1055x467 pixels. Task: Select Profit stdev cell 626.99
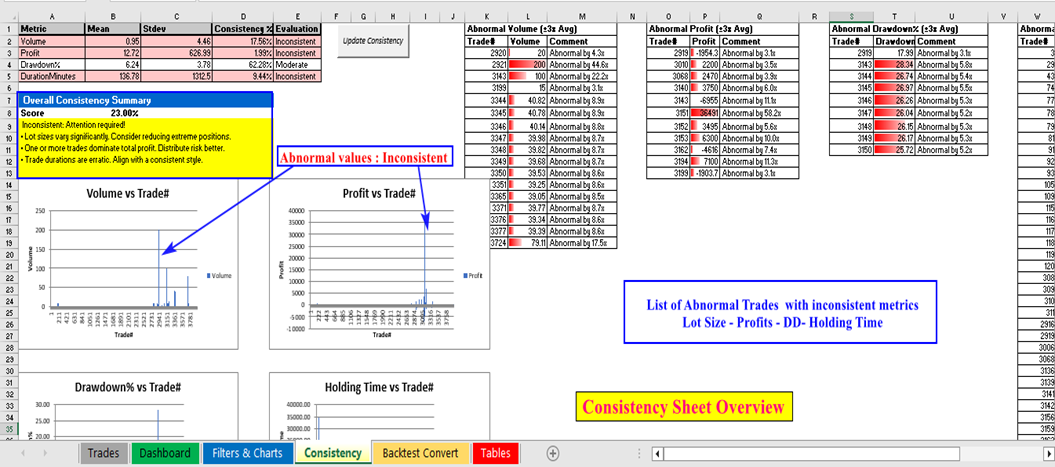176,52
